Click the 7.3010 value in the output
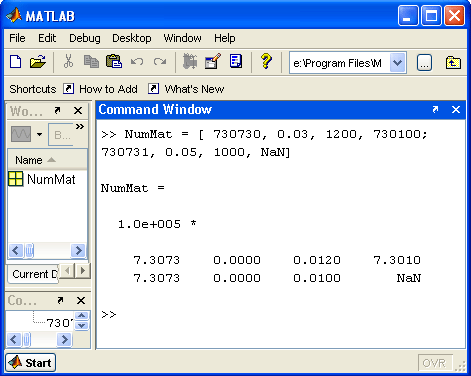This screenshot has width=471, height=376. pos(397,260)
